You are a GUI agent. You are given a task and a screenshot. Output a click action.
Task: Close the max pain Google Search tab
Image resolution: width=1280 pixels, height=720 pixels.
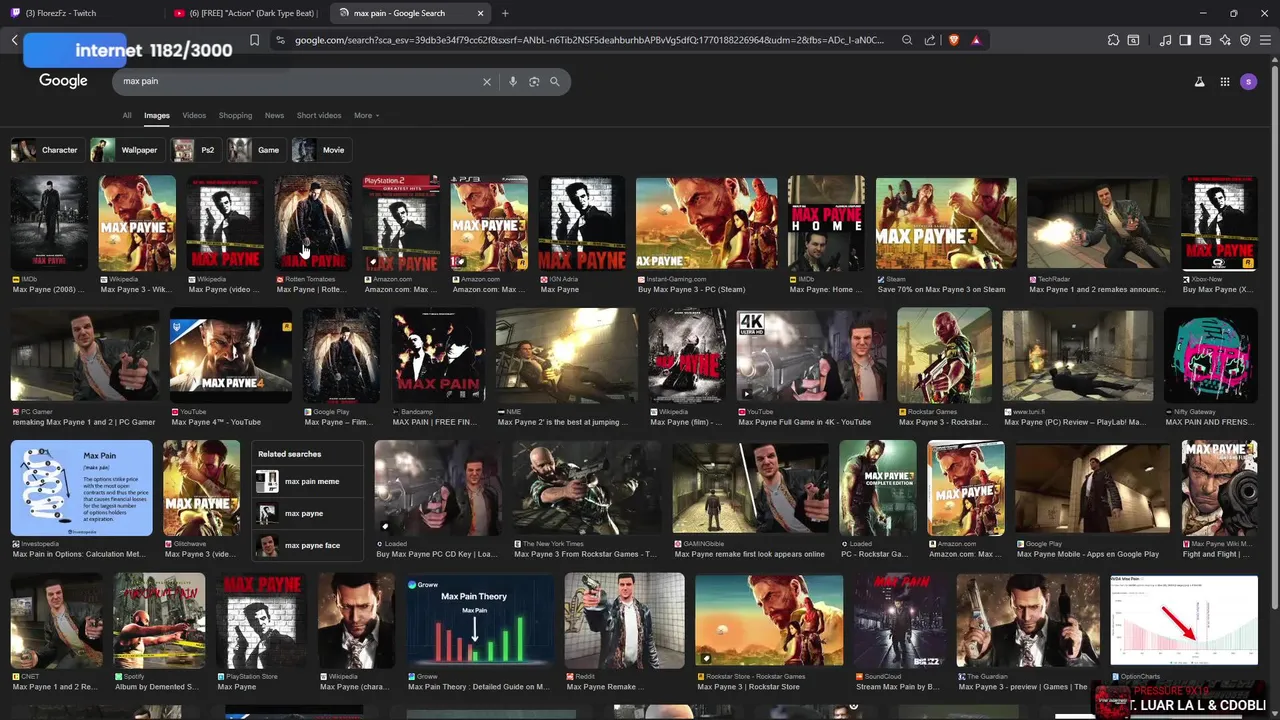480,13
